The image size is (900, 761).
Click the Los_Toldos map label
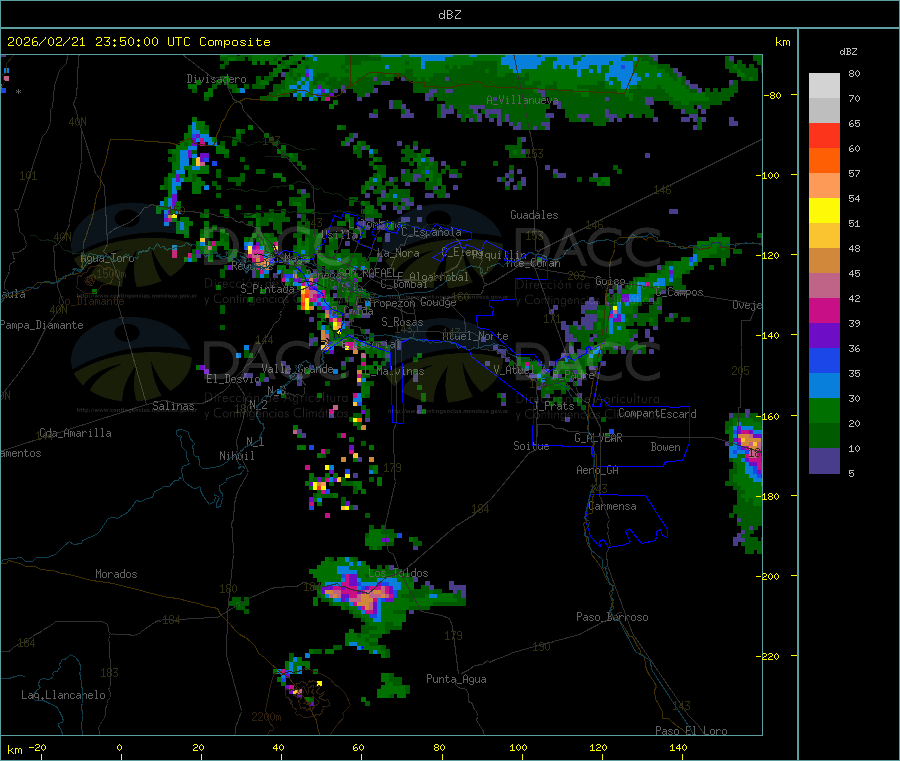398,573
